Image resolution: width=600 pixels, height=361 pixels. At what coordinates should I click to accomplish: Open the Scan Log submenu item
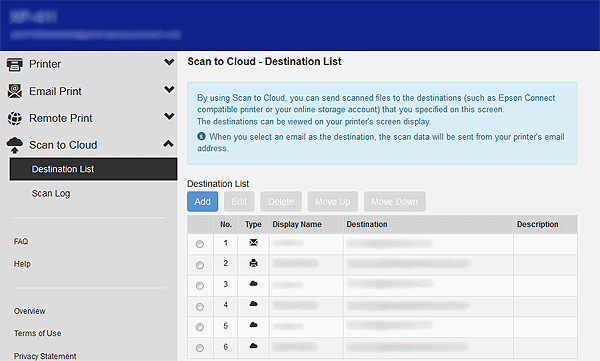click(x=51, y=193)
